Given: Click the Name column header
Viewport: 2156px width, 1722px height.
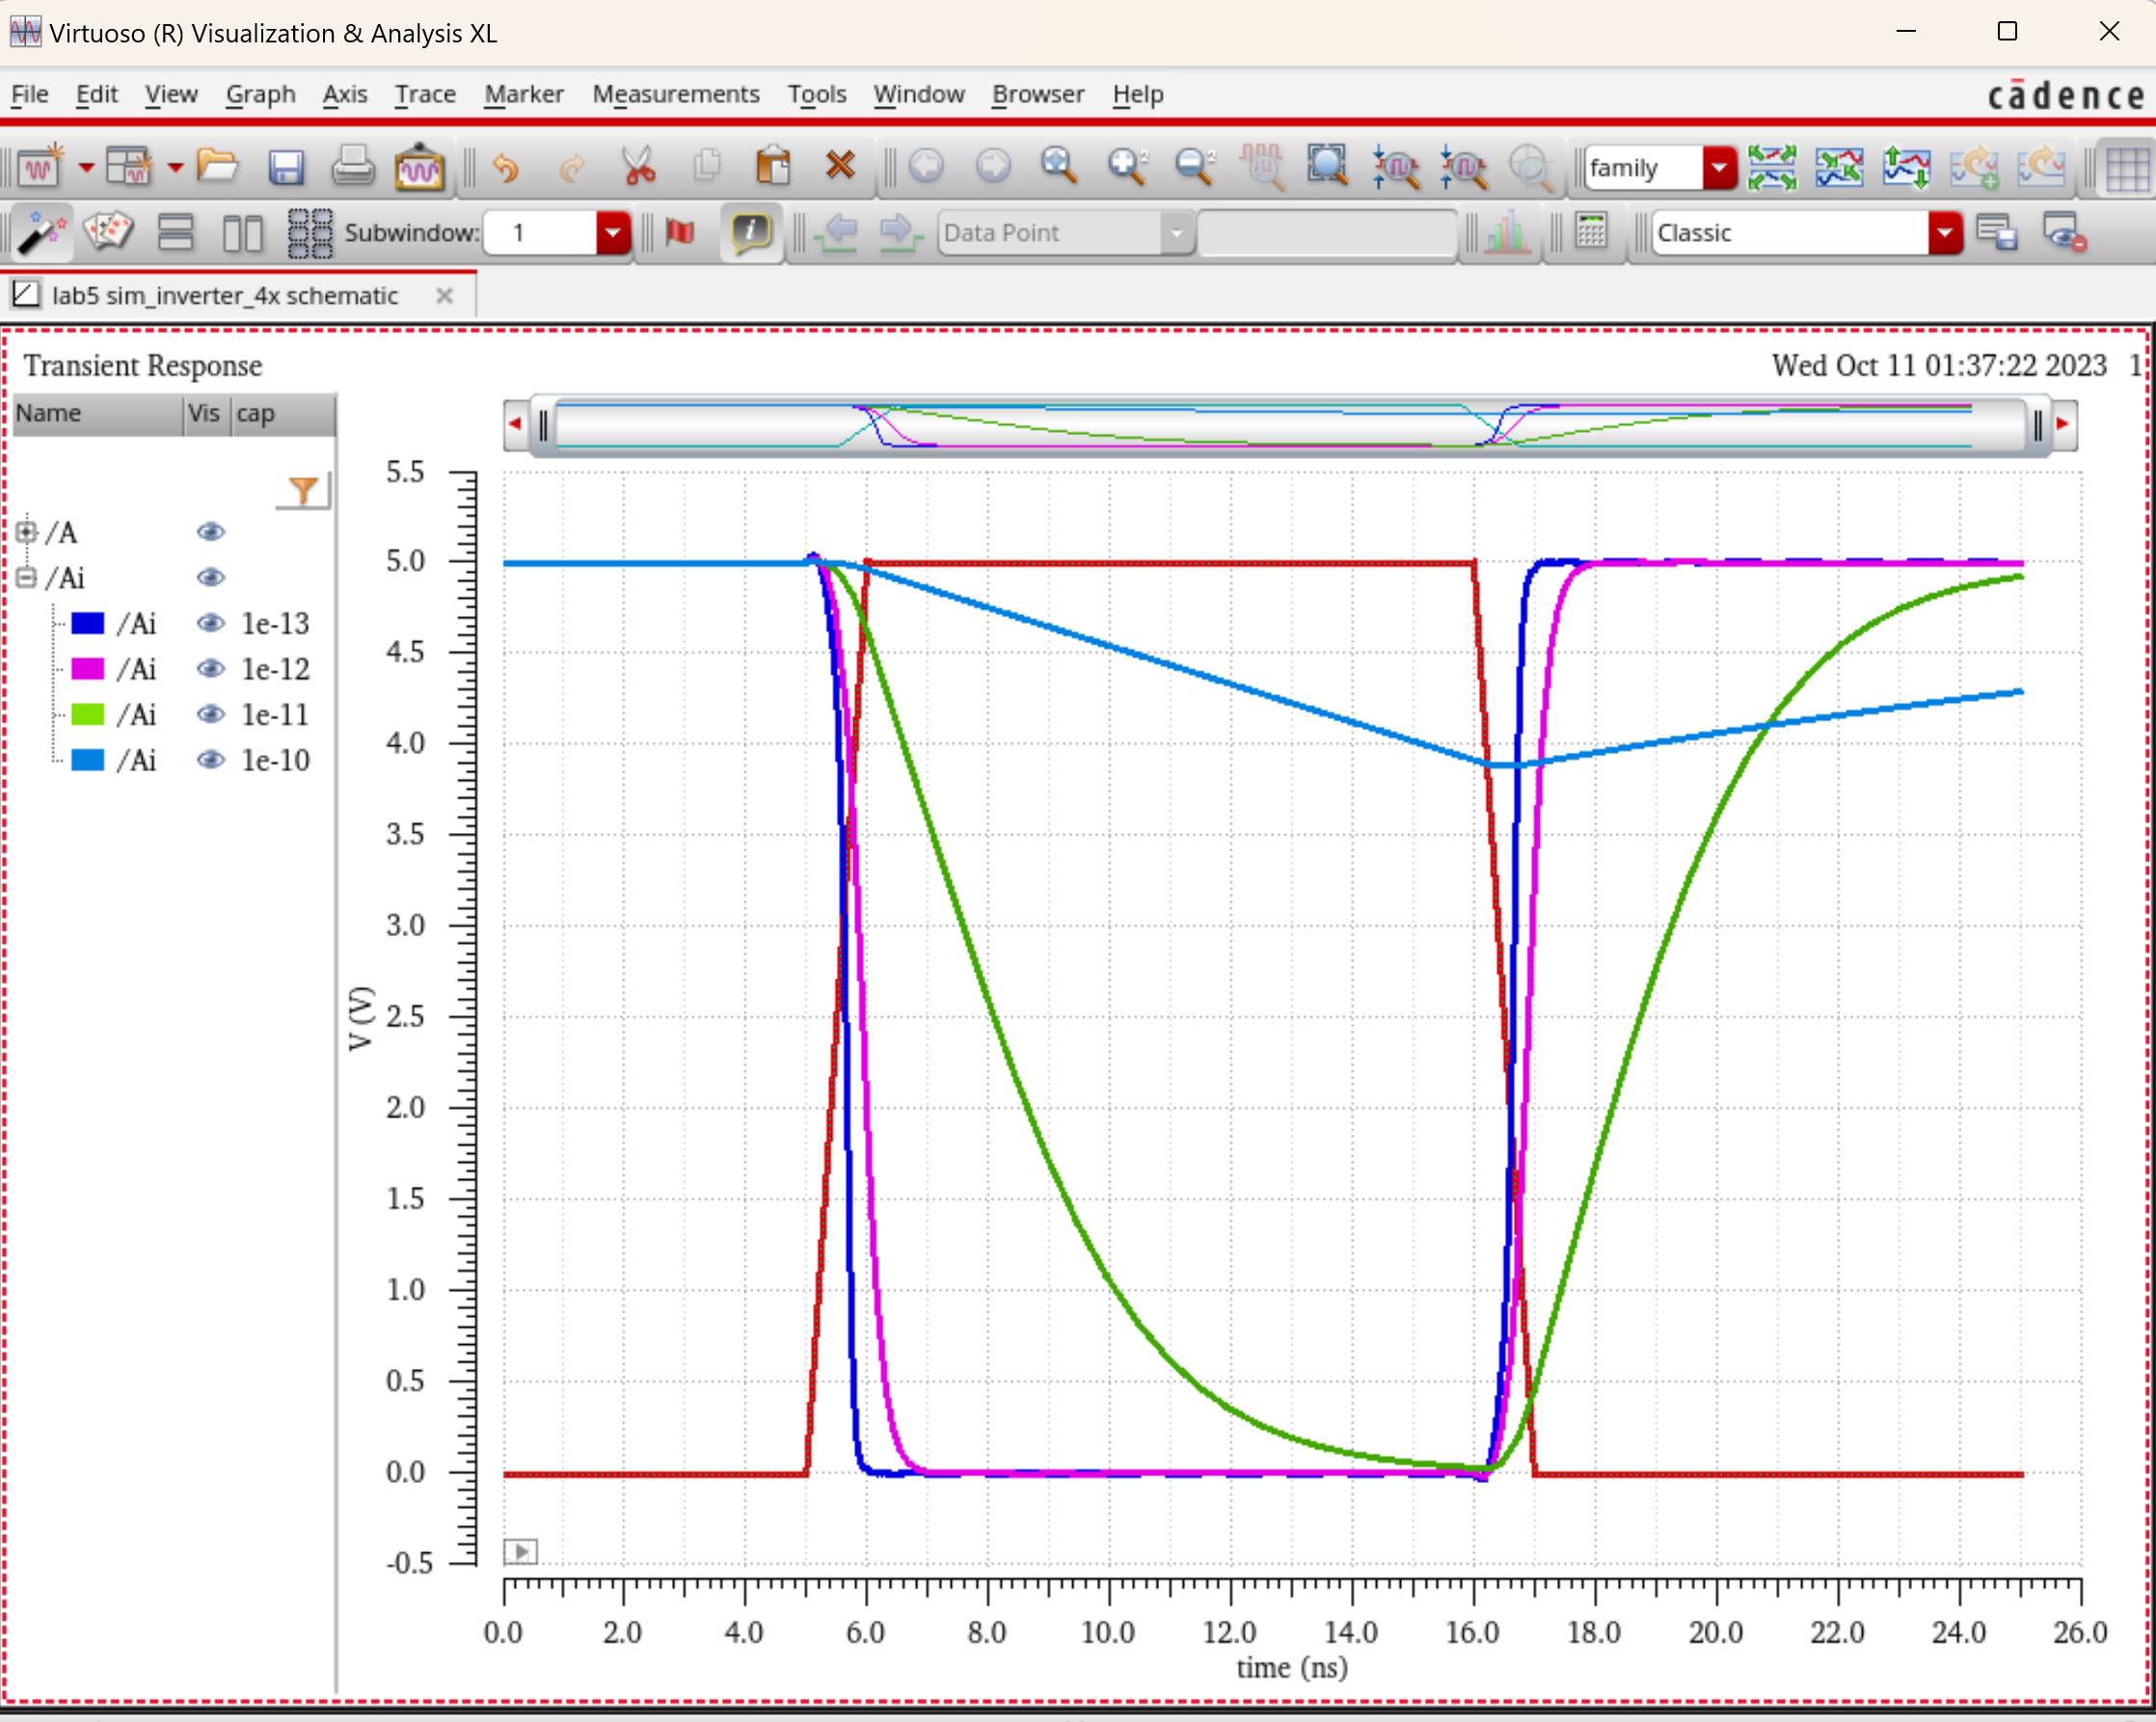Looking at the screenshot, I should [97, 414].
